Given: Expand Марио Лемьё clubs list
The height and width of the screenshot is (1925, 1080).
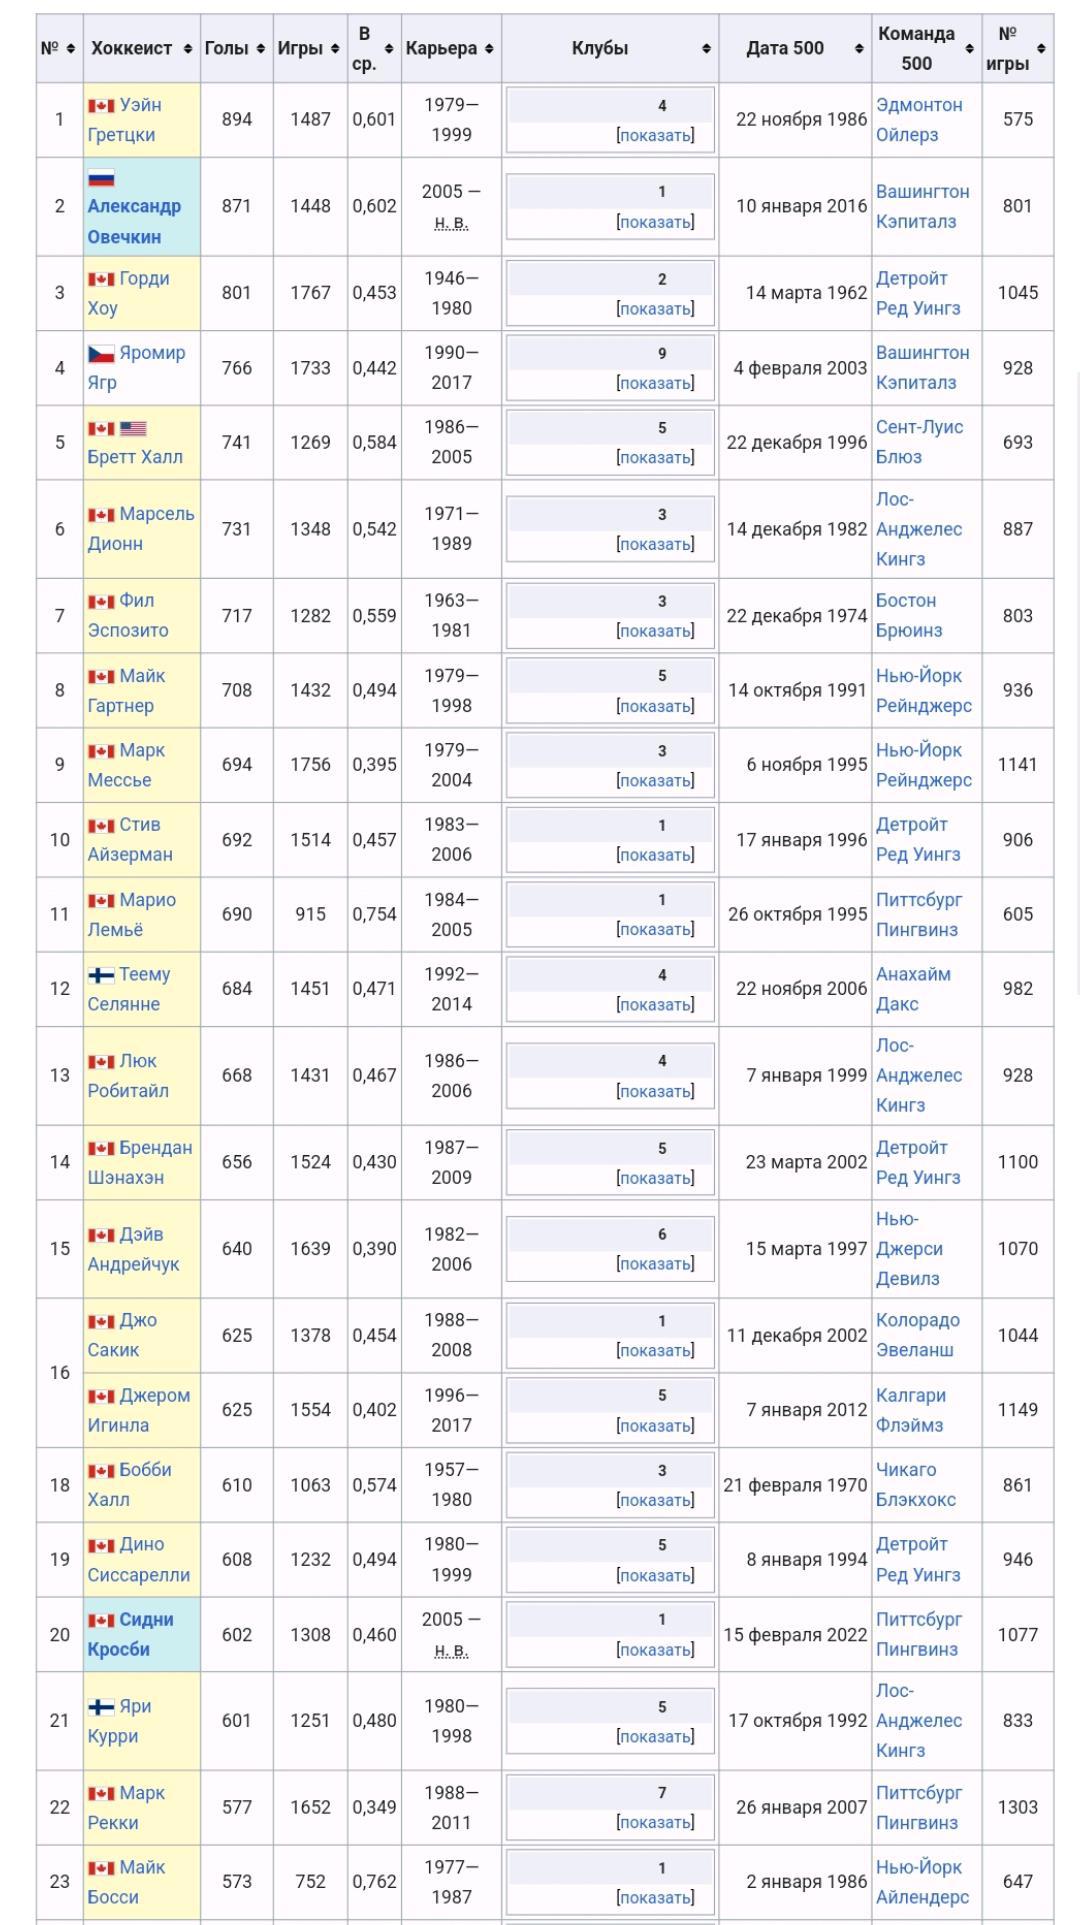Looking at the screenshot, I should (655, 929).
